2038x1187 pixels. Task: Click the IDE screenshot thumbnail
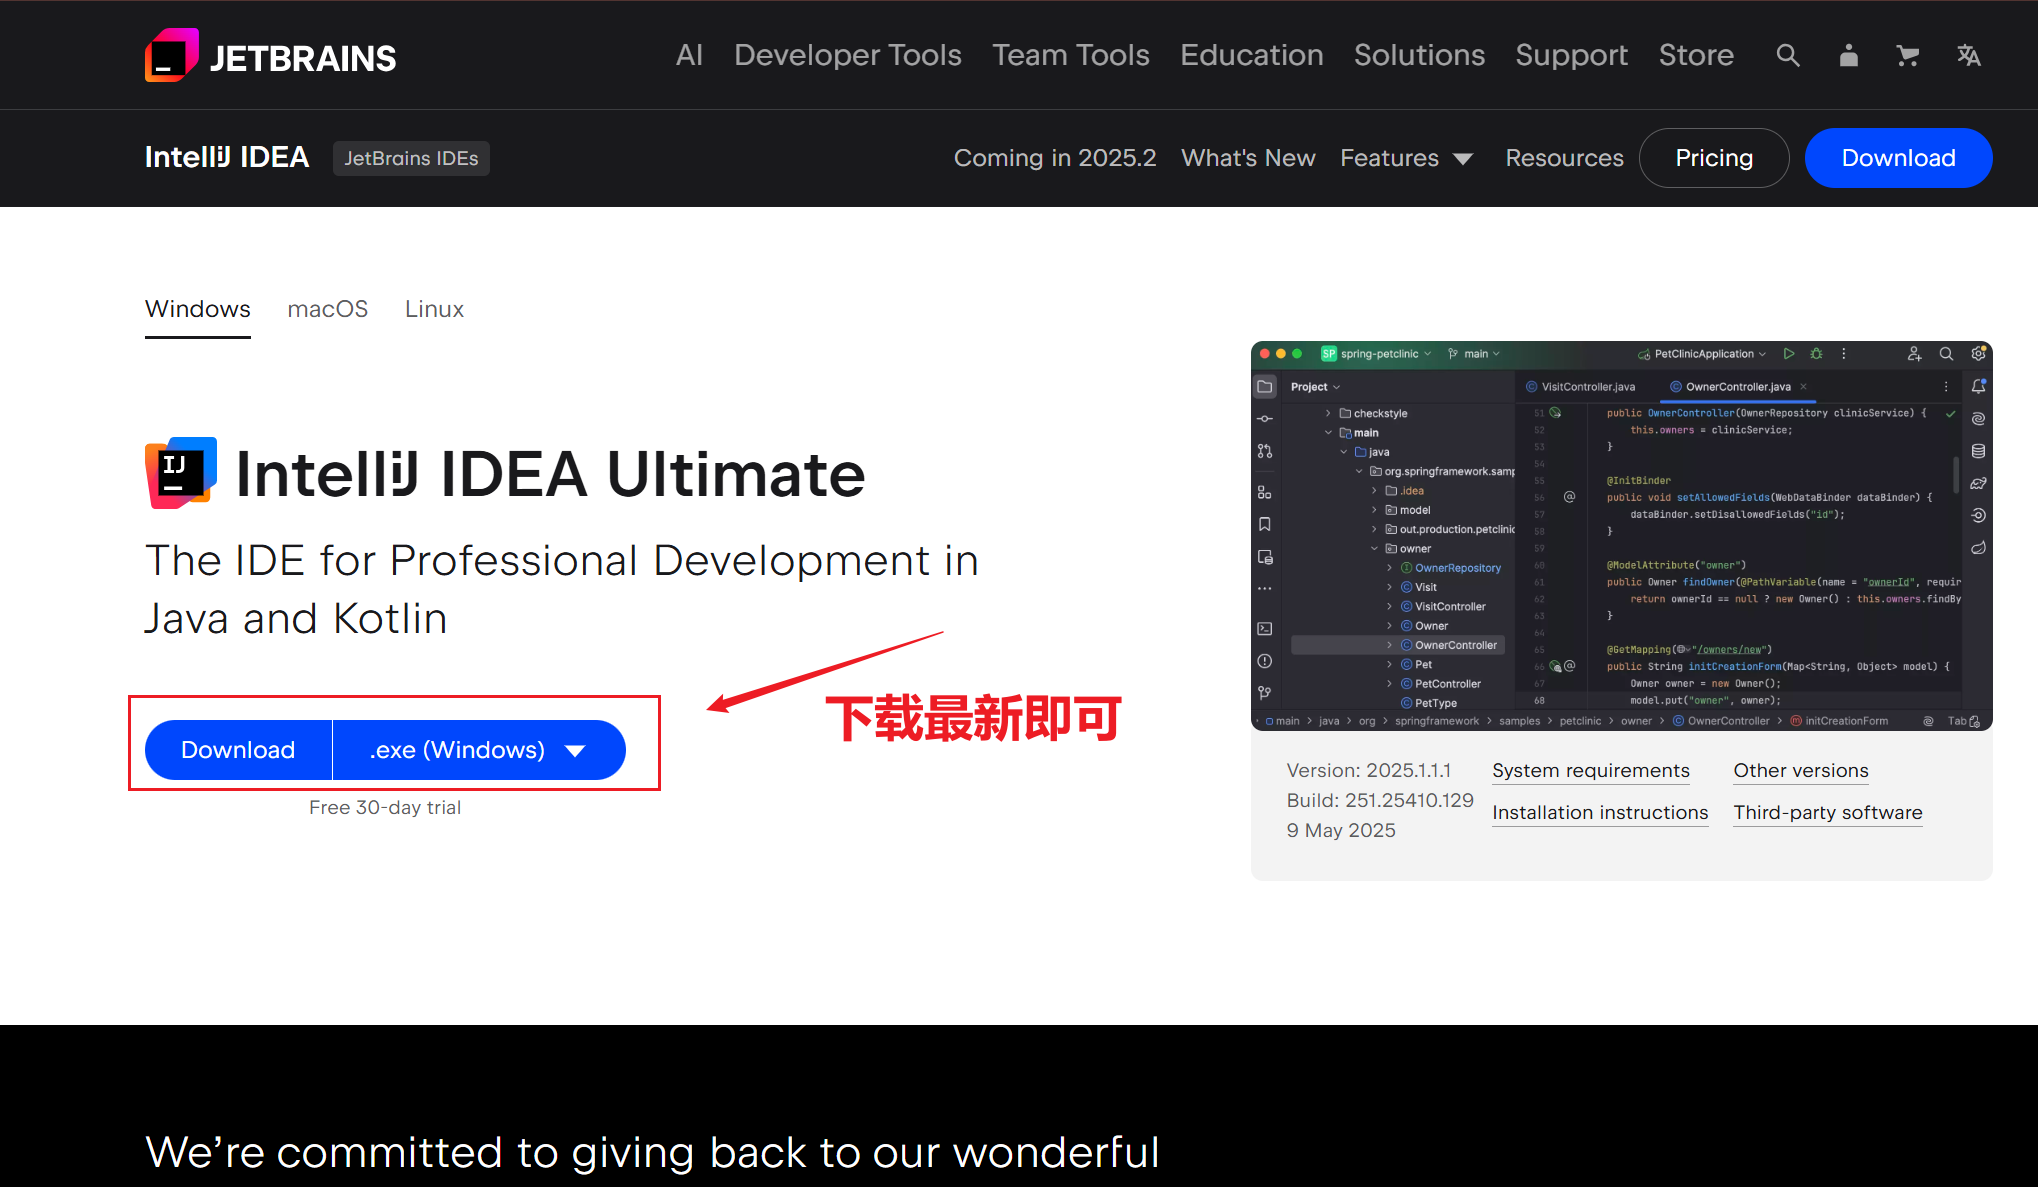point(1621,536)
